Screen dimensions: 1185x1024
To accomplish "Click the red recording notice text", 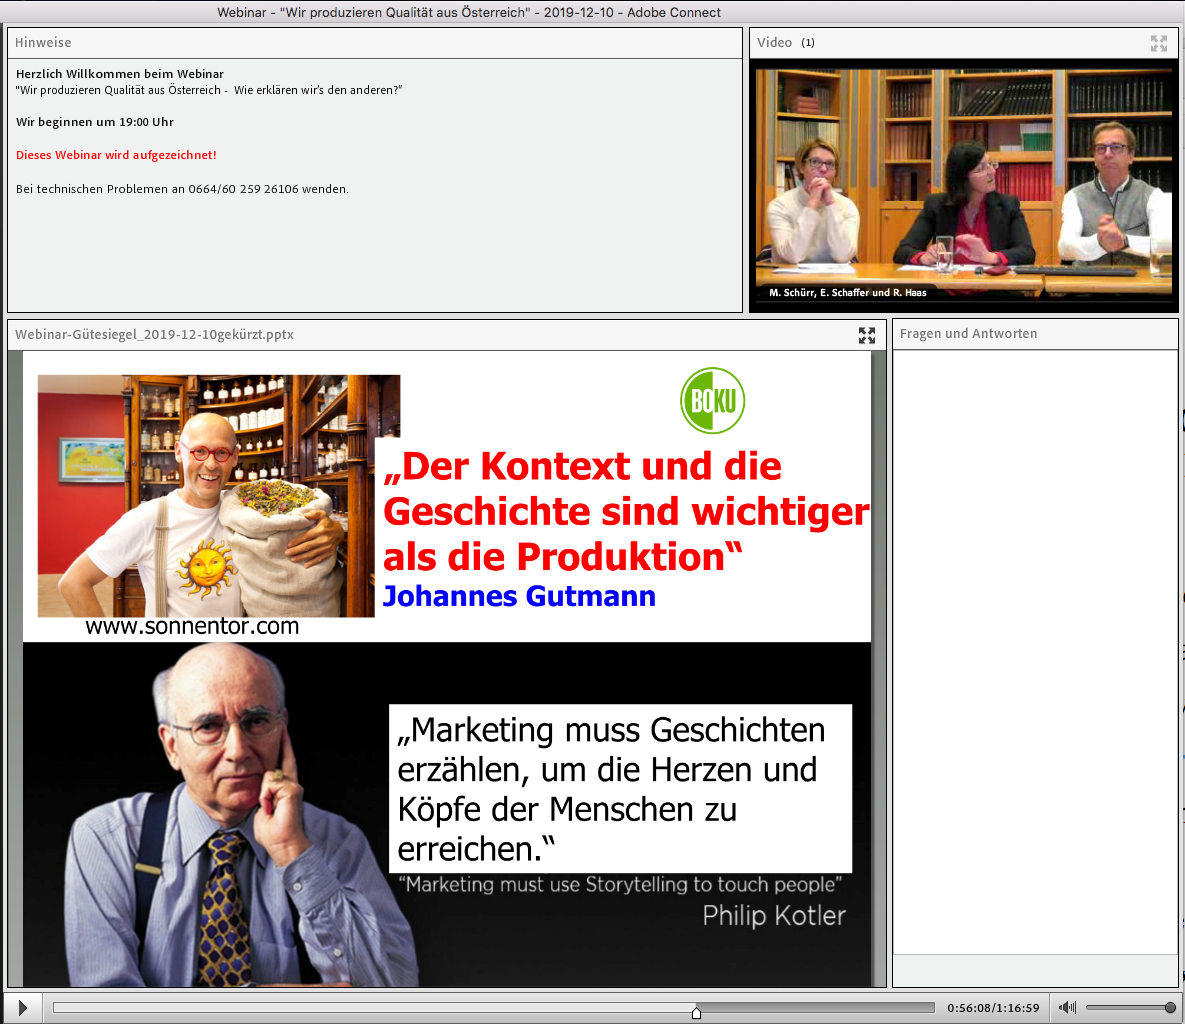I will click(x=116, y=155).
